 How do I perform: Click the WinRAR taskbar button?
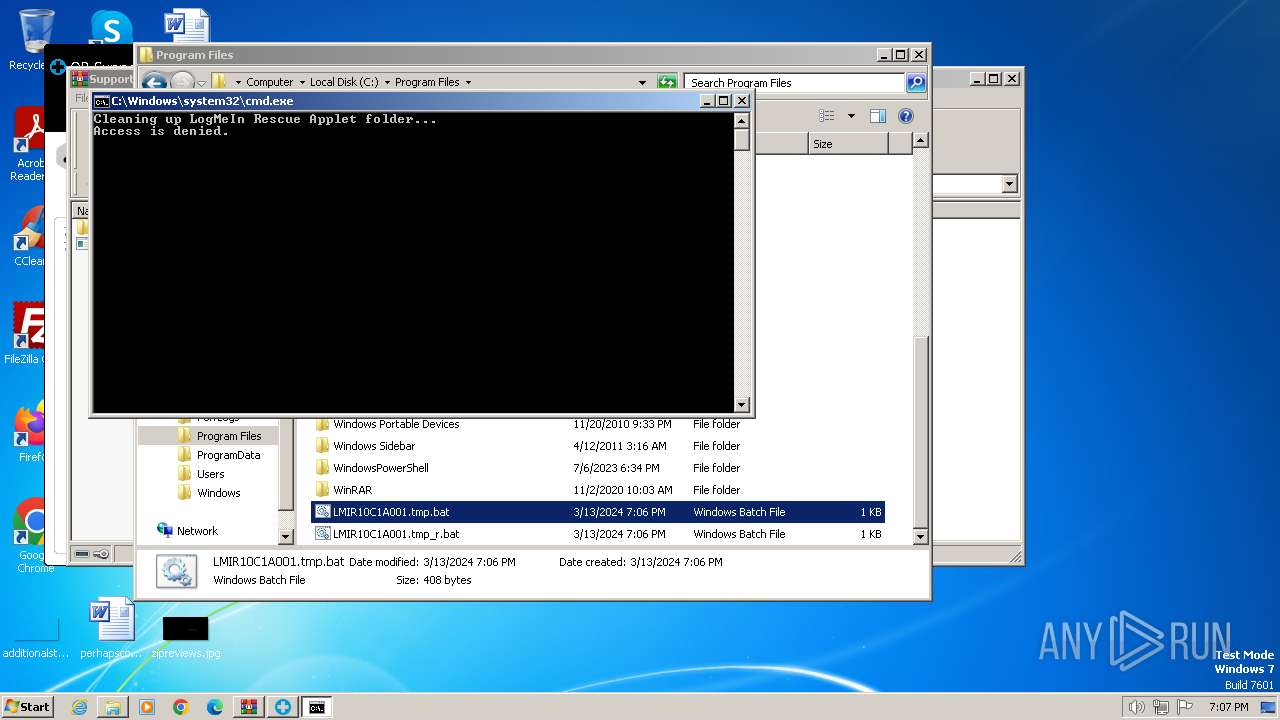(249, 707)
